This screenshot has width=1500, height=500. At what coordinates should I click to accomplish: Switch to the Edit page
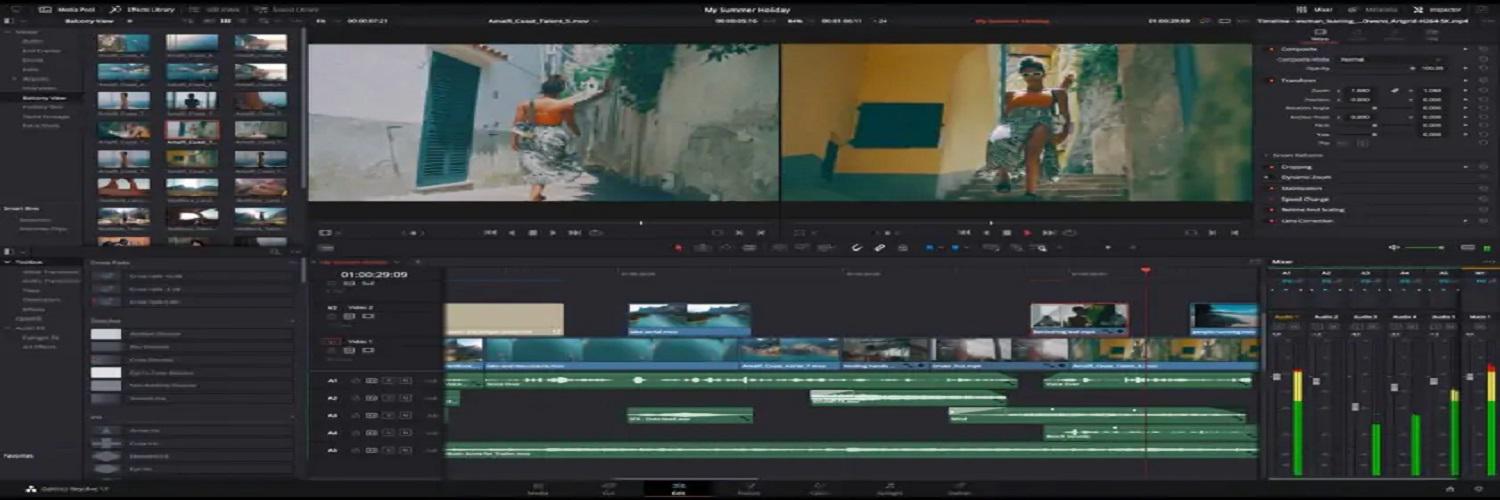(x=678, y=488)
